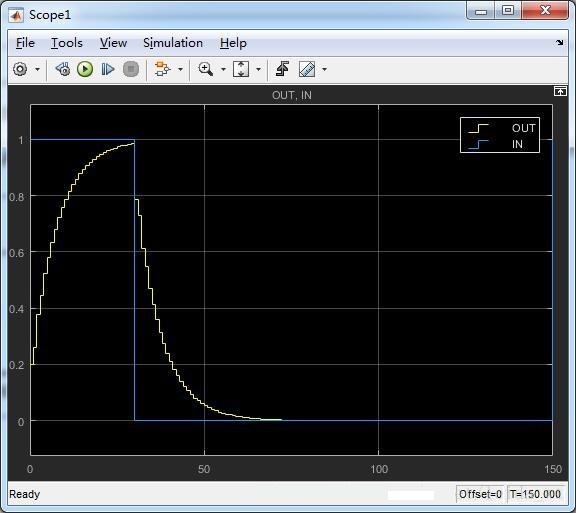Toggle the Cursor Measurements ruler icon
The image size is (576, 513).
tap(307, 69)
